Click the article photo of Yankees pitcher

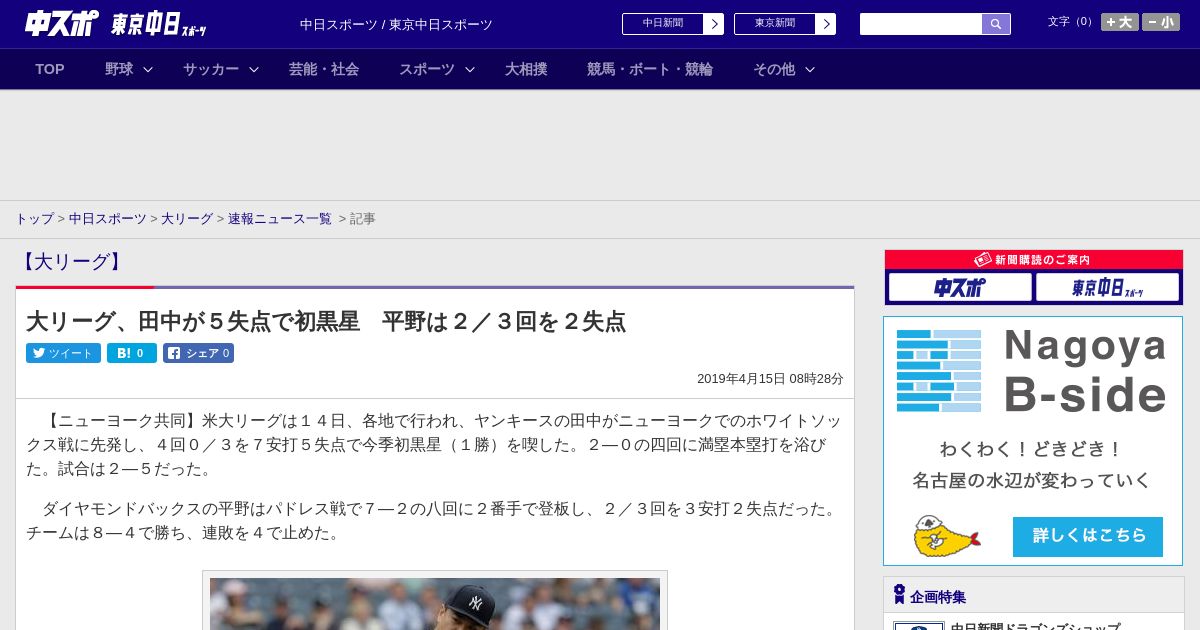[x=435, y=603]
